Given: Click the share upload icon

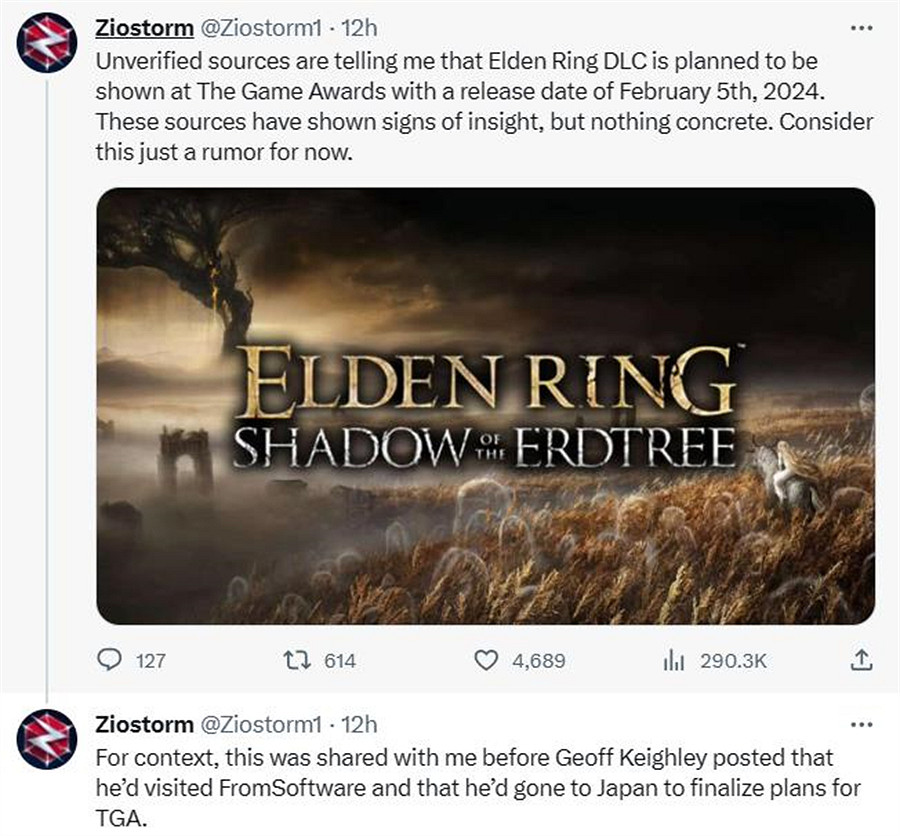Looking at the screenshot, I should click(x=861, y=660).
